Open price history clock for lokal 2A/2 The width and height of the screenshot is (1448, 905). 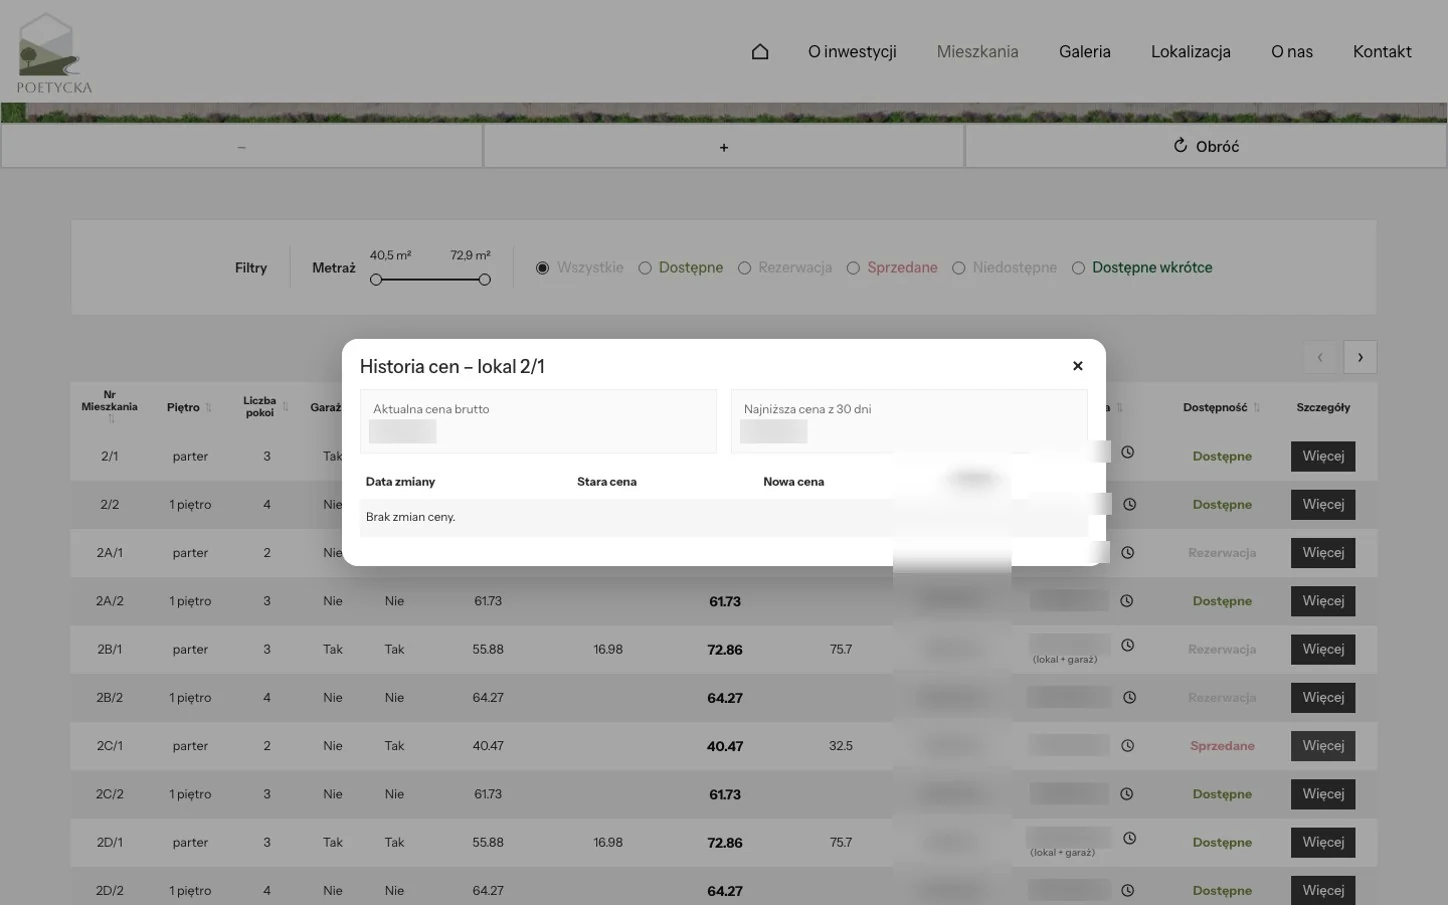click(x=1126, y=601)
